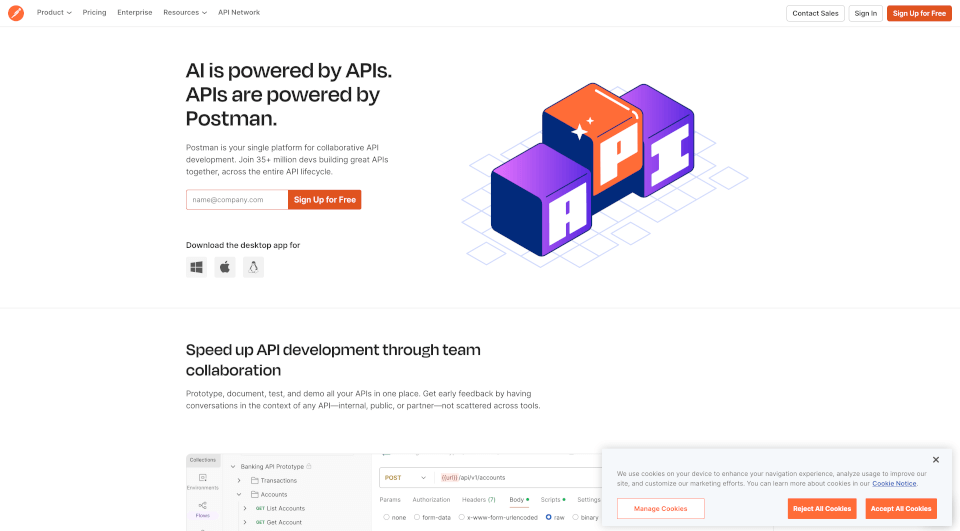Open the POST method dropdown
Screen dimensions: 960x531
point(405,478)
